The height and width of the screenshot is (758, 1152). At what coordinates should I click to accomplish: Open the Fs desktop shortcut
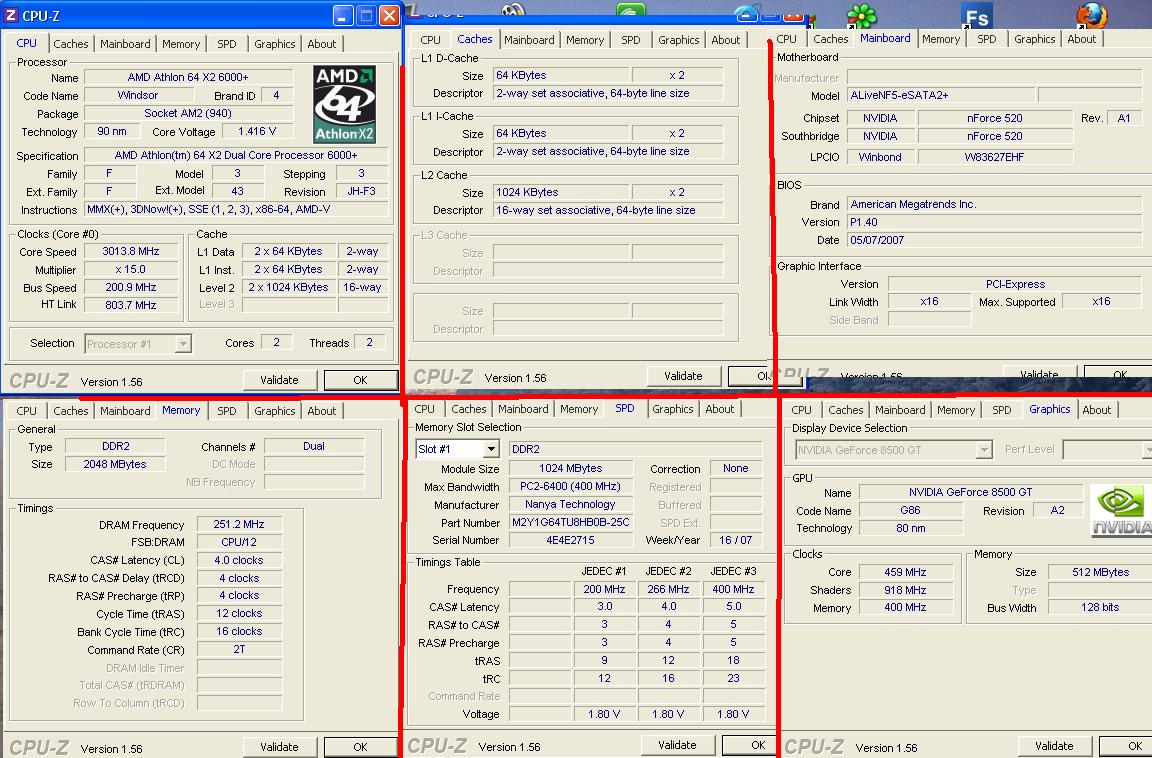pos(977,15)
